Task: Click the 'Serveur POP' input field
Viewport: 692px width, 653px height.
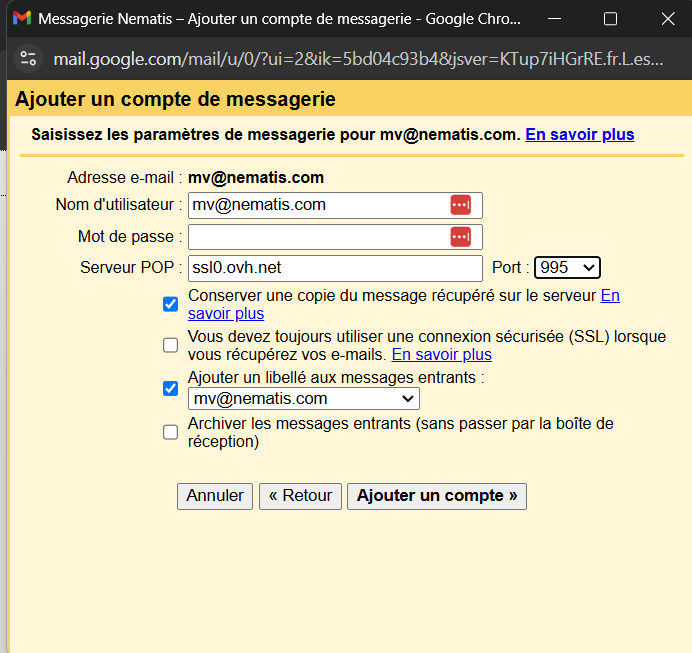Action: 334,268
